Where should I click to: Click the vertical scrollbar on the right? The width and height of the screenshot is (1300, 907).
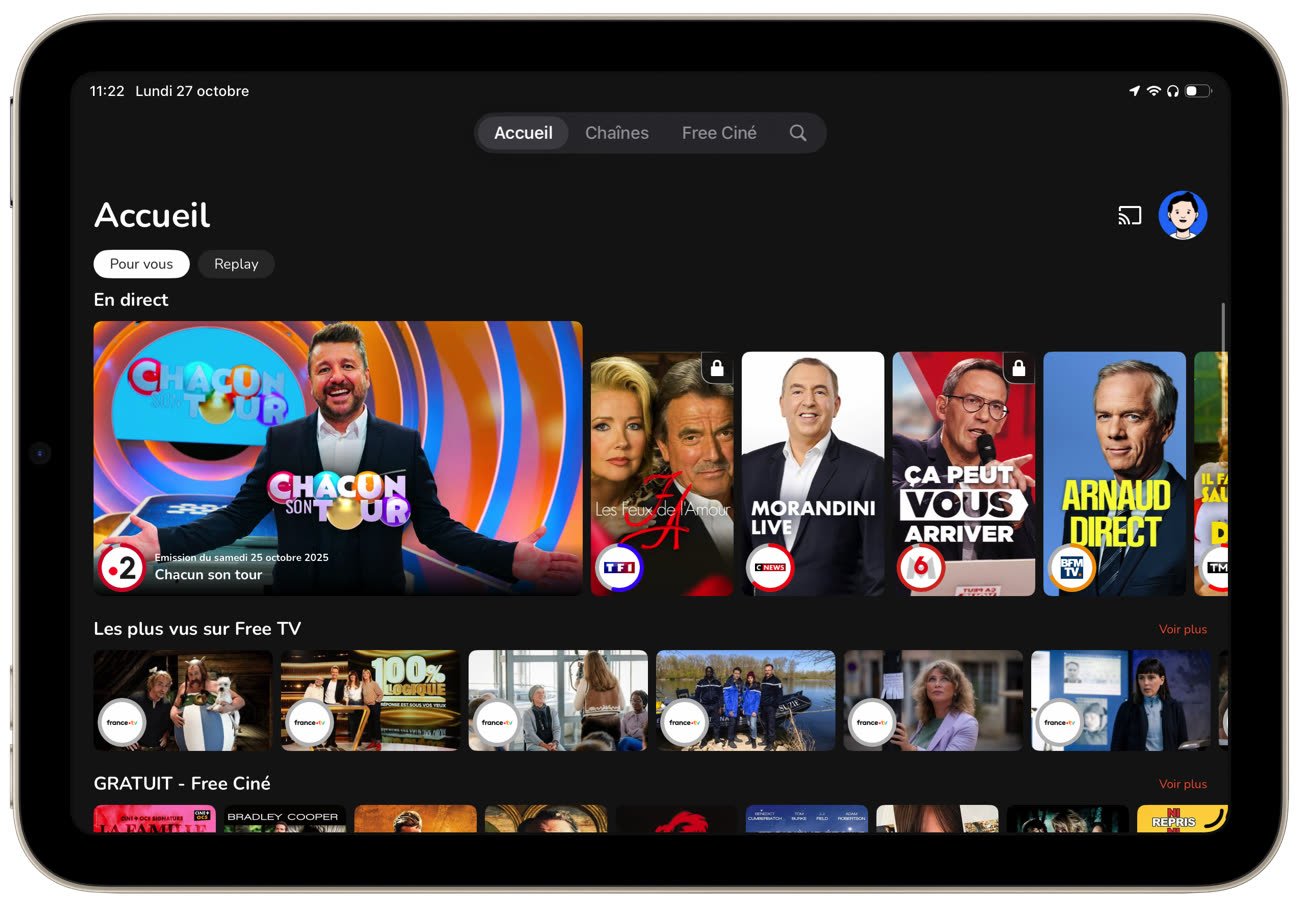(x=1222, y=330)
